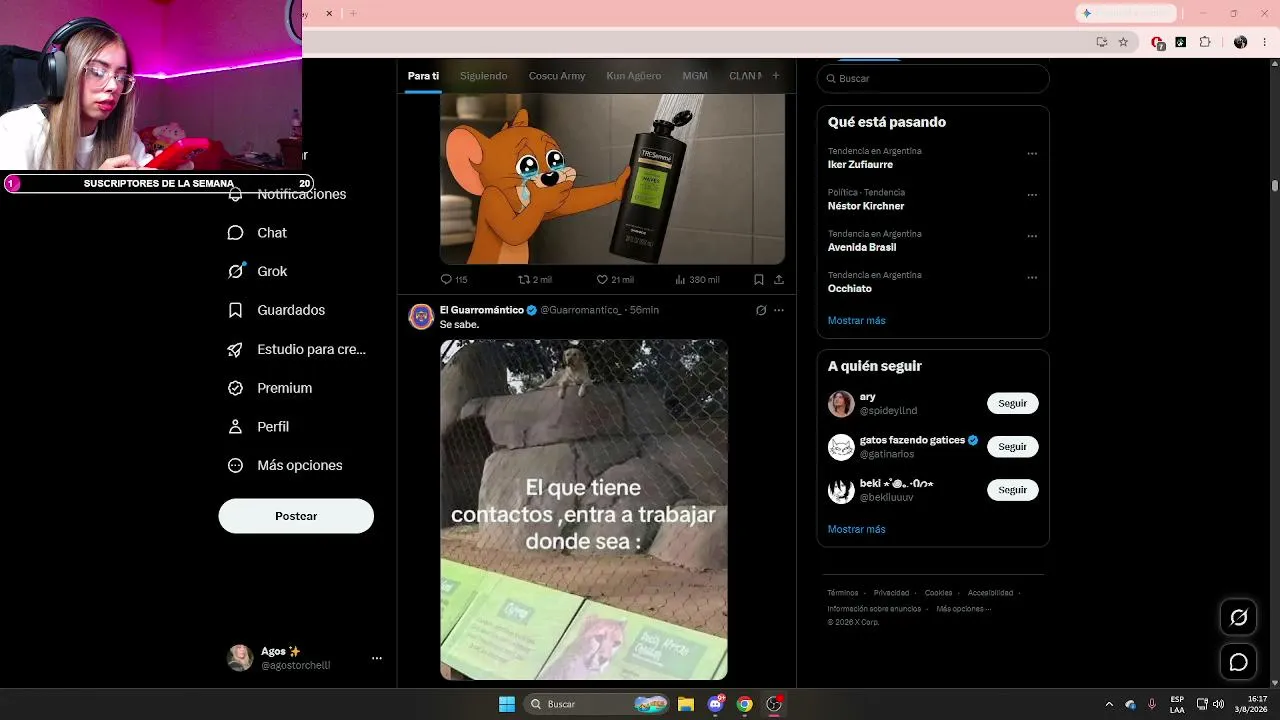Open the Kun Agüero timeline tab
This screenshot has height=720, width=1280.
[633, 76]
